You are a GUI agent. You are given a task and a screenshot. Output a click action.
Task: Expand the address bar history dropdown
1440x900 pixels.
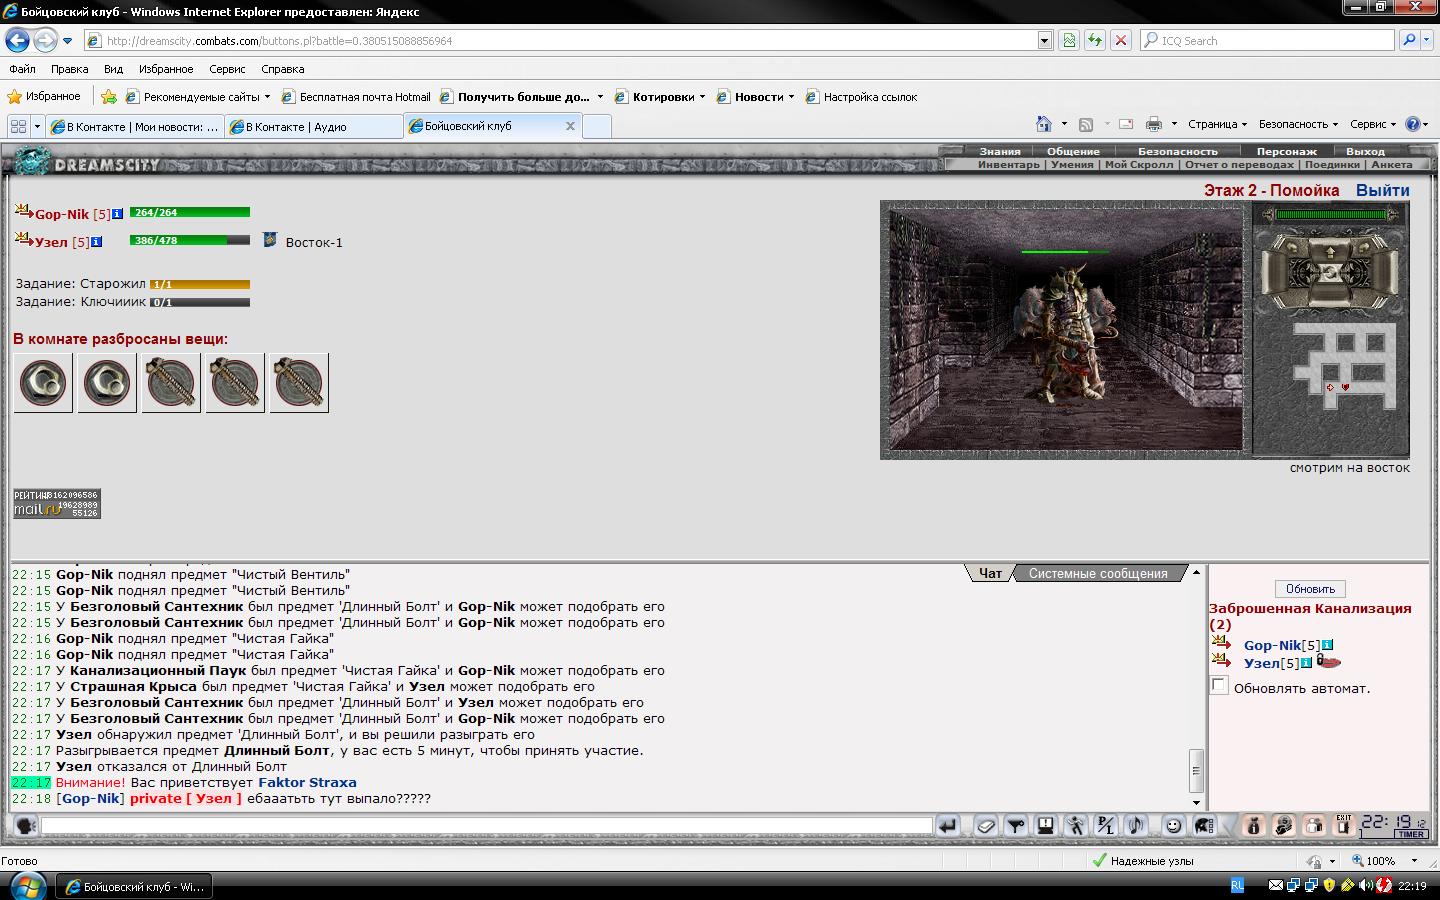click(x=1045, y=41)
